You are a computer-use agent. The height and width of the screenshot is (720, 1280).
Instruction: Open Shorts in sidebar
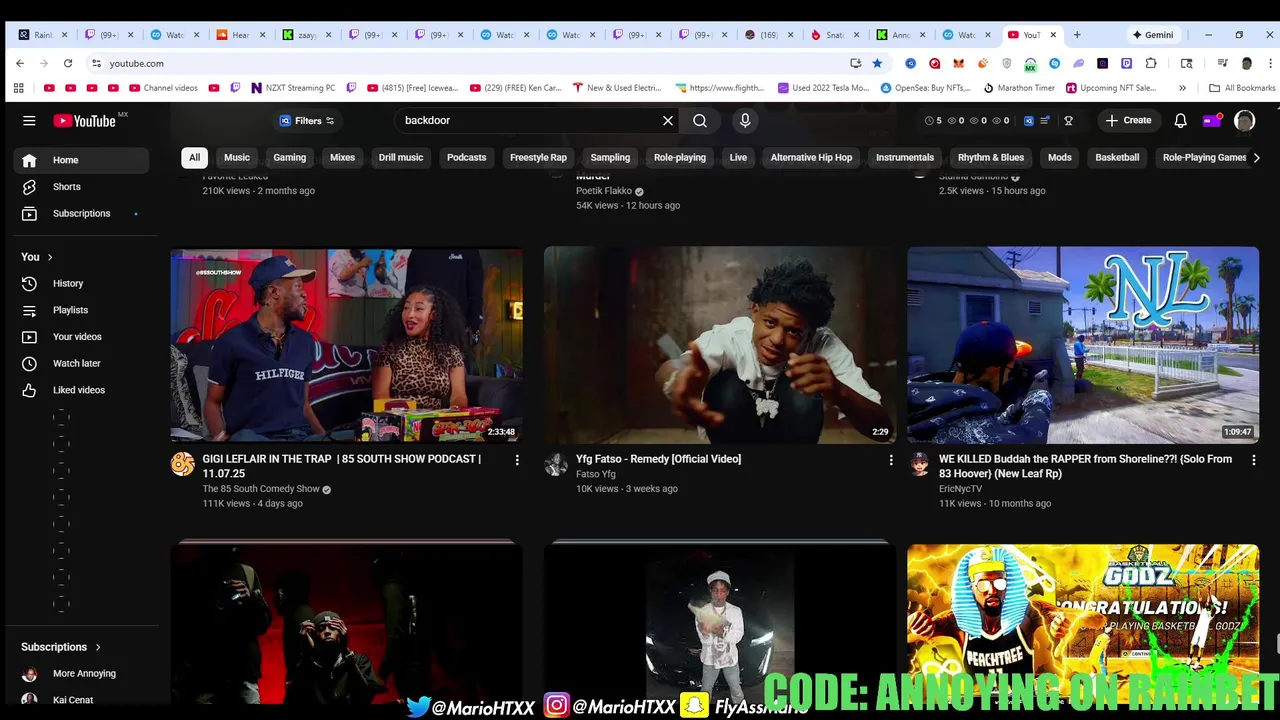82,187
